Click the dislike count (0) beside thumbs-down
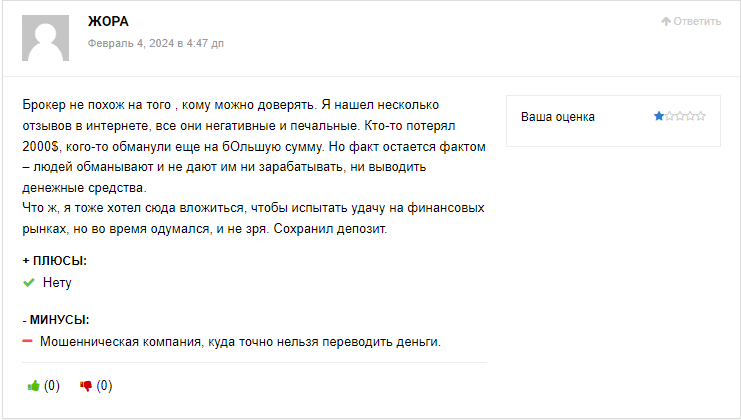This screenshot has width=741, height=420. 104,386
